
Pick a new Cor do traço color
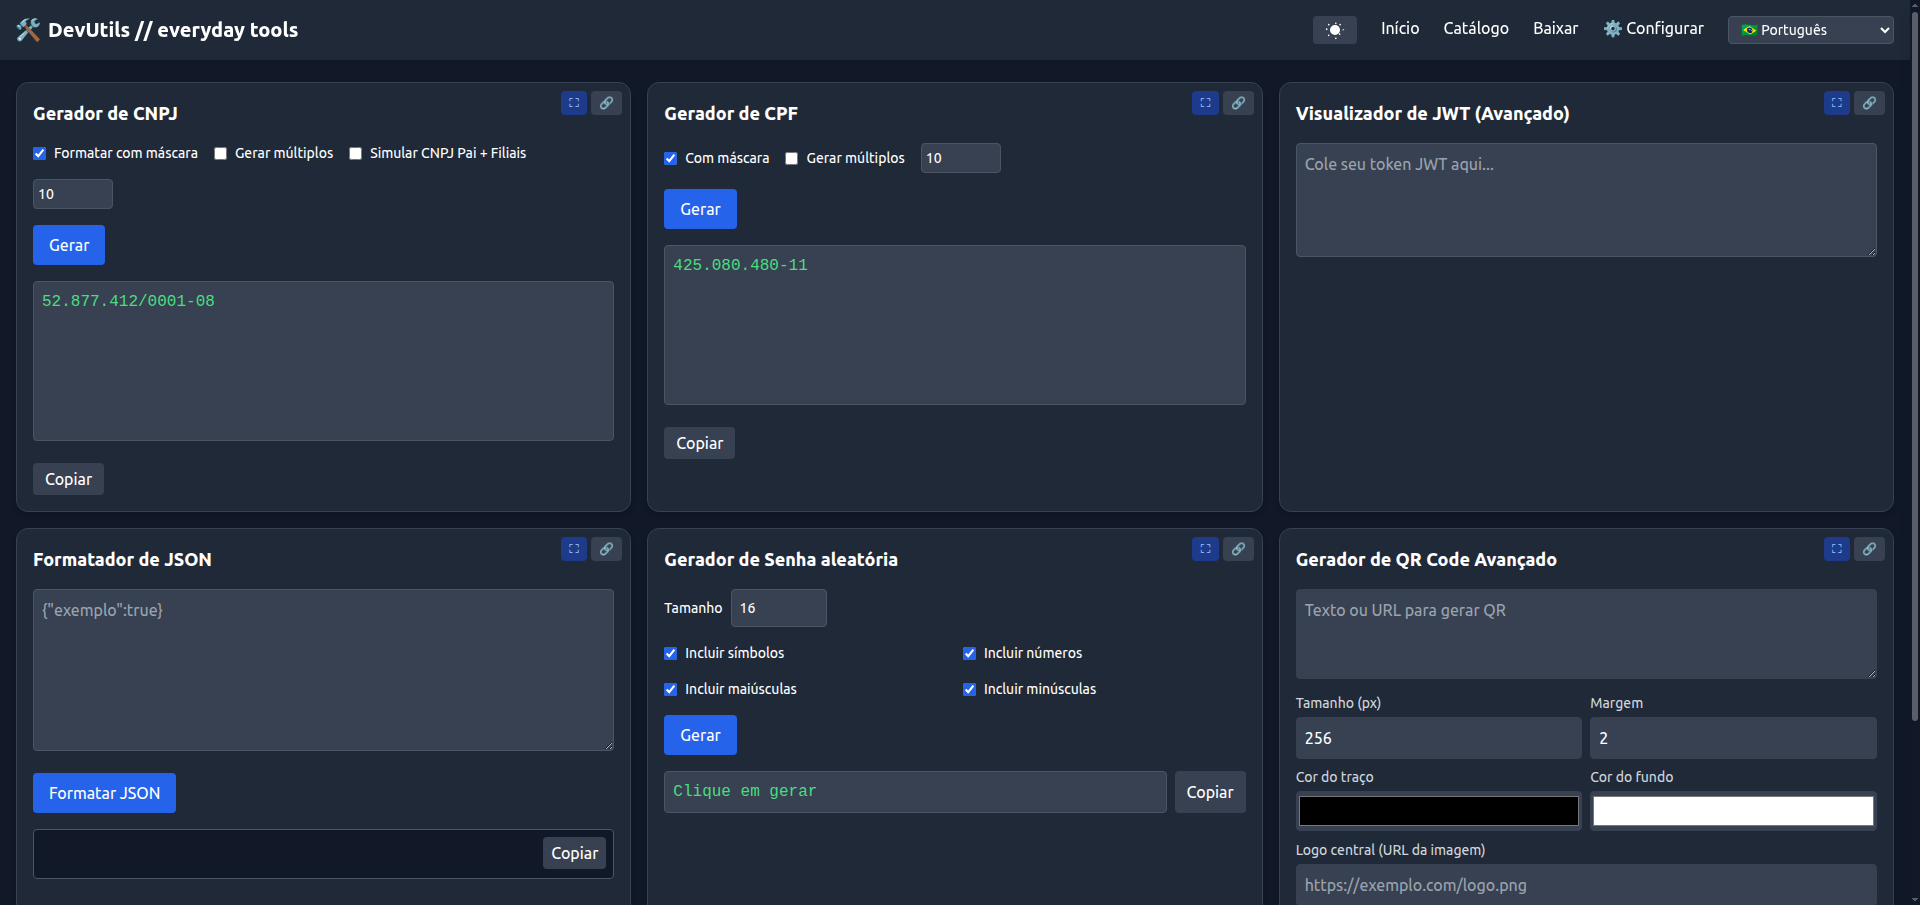tap(1438, 811)
